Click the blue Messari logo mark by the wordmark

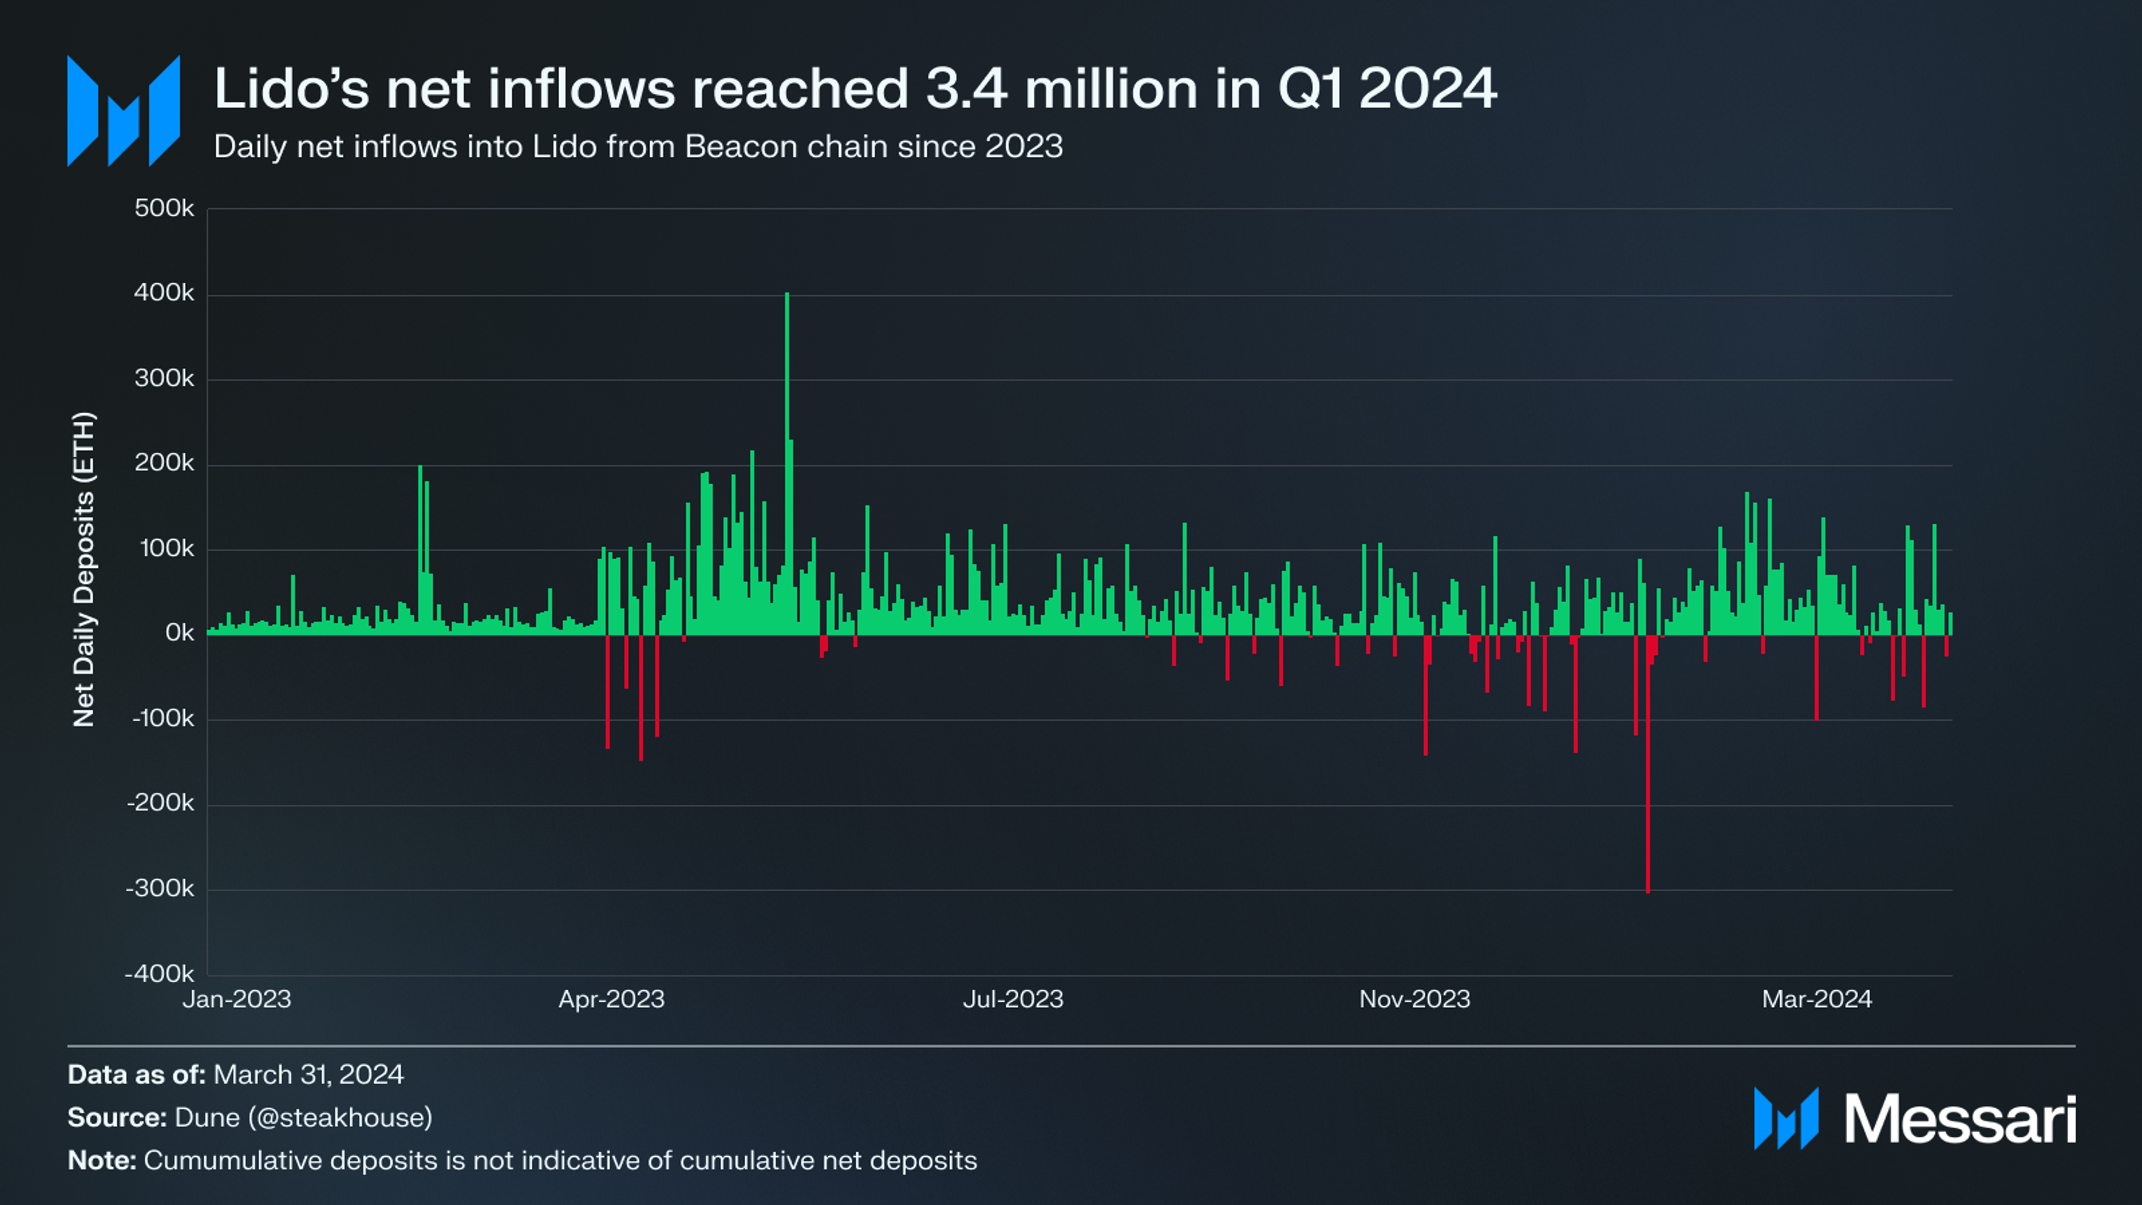coord(1786,1118)
